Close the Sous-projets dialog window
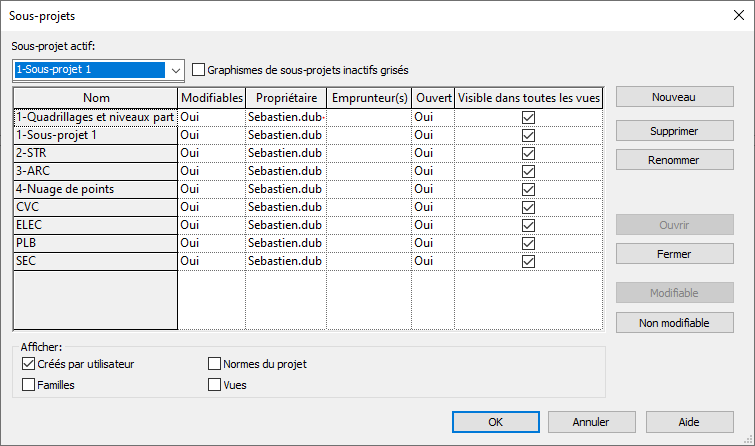Screen dimensions: 755x446 [737, 15]
